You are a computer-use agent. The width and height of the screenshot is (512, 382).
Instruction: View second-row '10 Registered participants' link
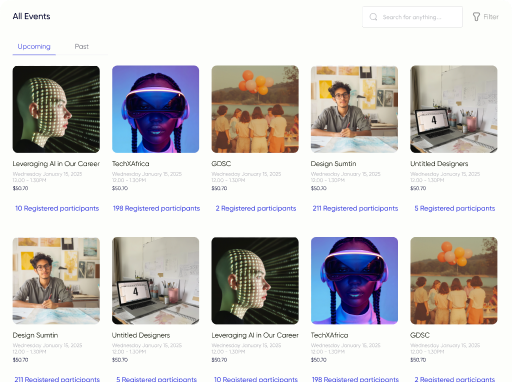point(256,379)
